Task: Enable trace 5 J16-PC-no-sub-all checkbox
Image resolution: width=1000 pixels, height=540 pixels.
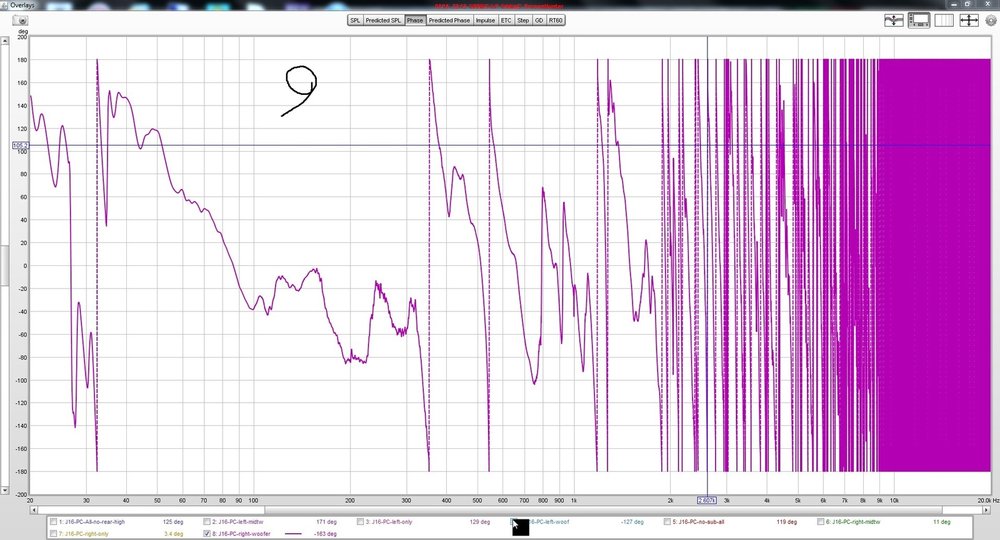Action: point(667,522)
